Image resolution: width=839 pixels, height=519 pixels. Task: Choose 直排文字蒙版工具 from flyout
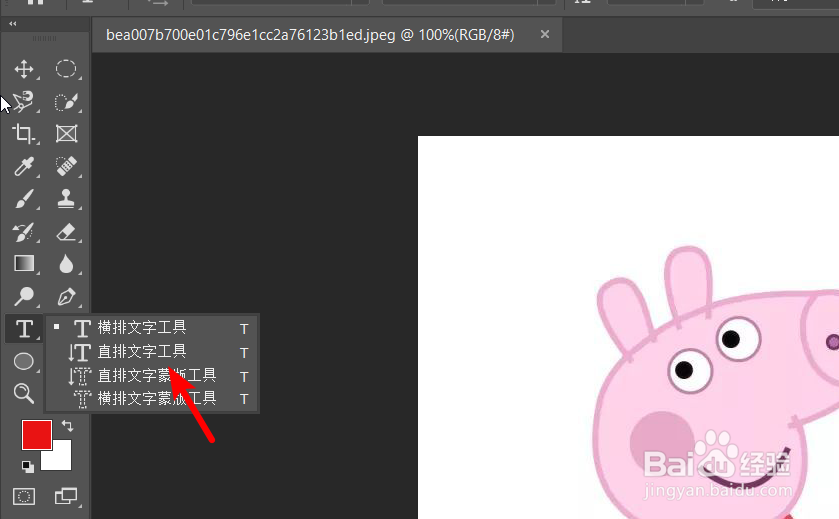[x=152, y=376]
